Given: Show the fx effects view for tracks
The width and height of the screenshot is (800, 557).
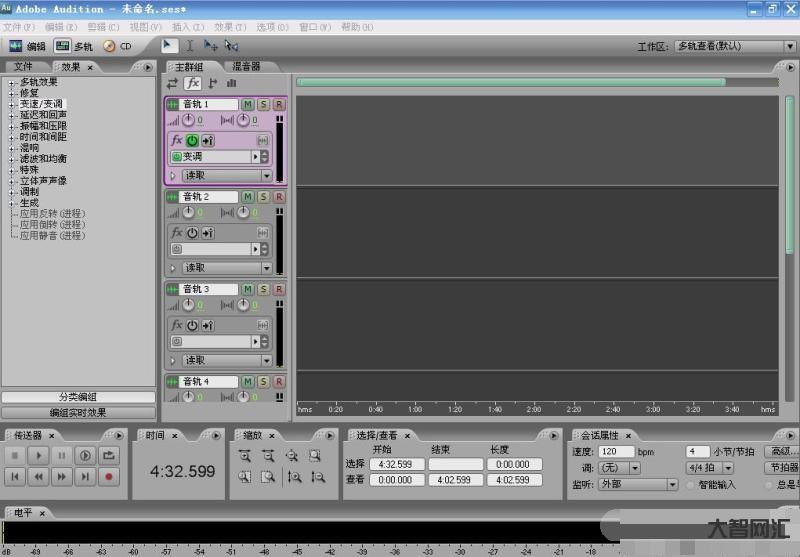Looking at the screenshot, I should click(x=192, y=83).
